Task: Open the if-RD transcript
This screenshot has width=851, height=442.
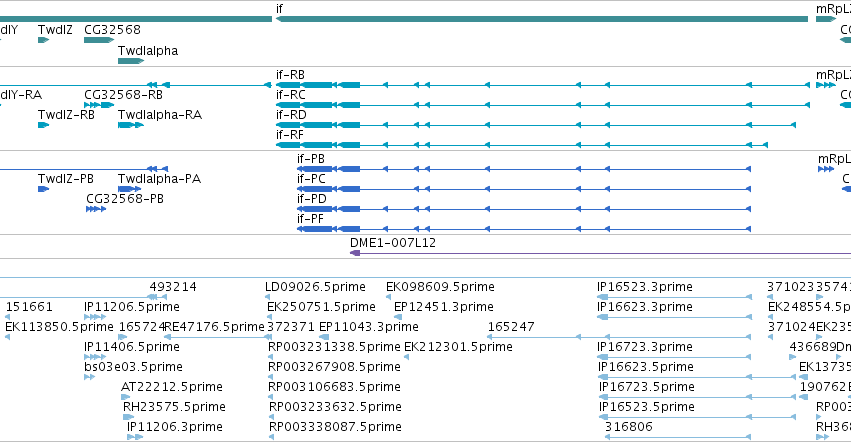Action: click(536, 125)
